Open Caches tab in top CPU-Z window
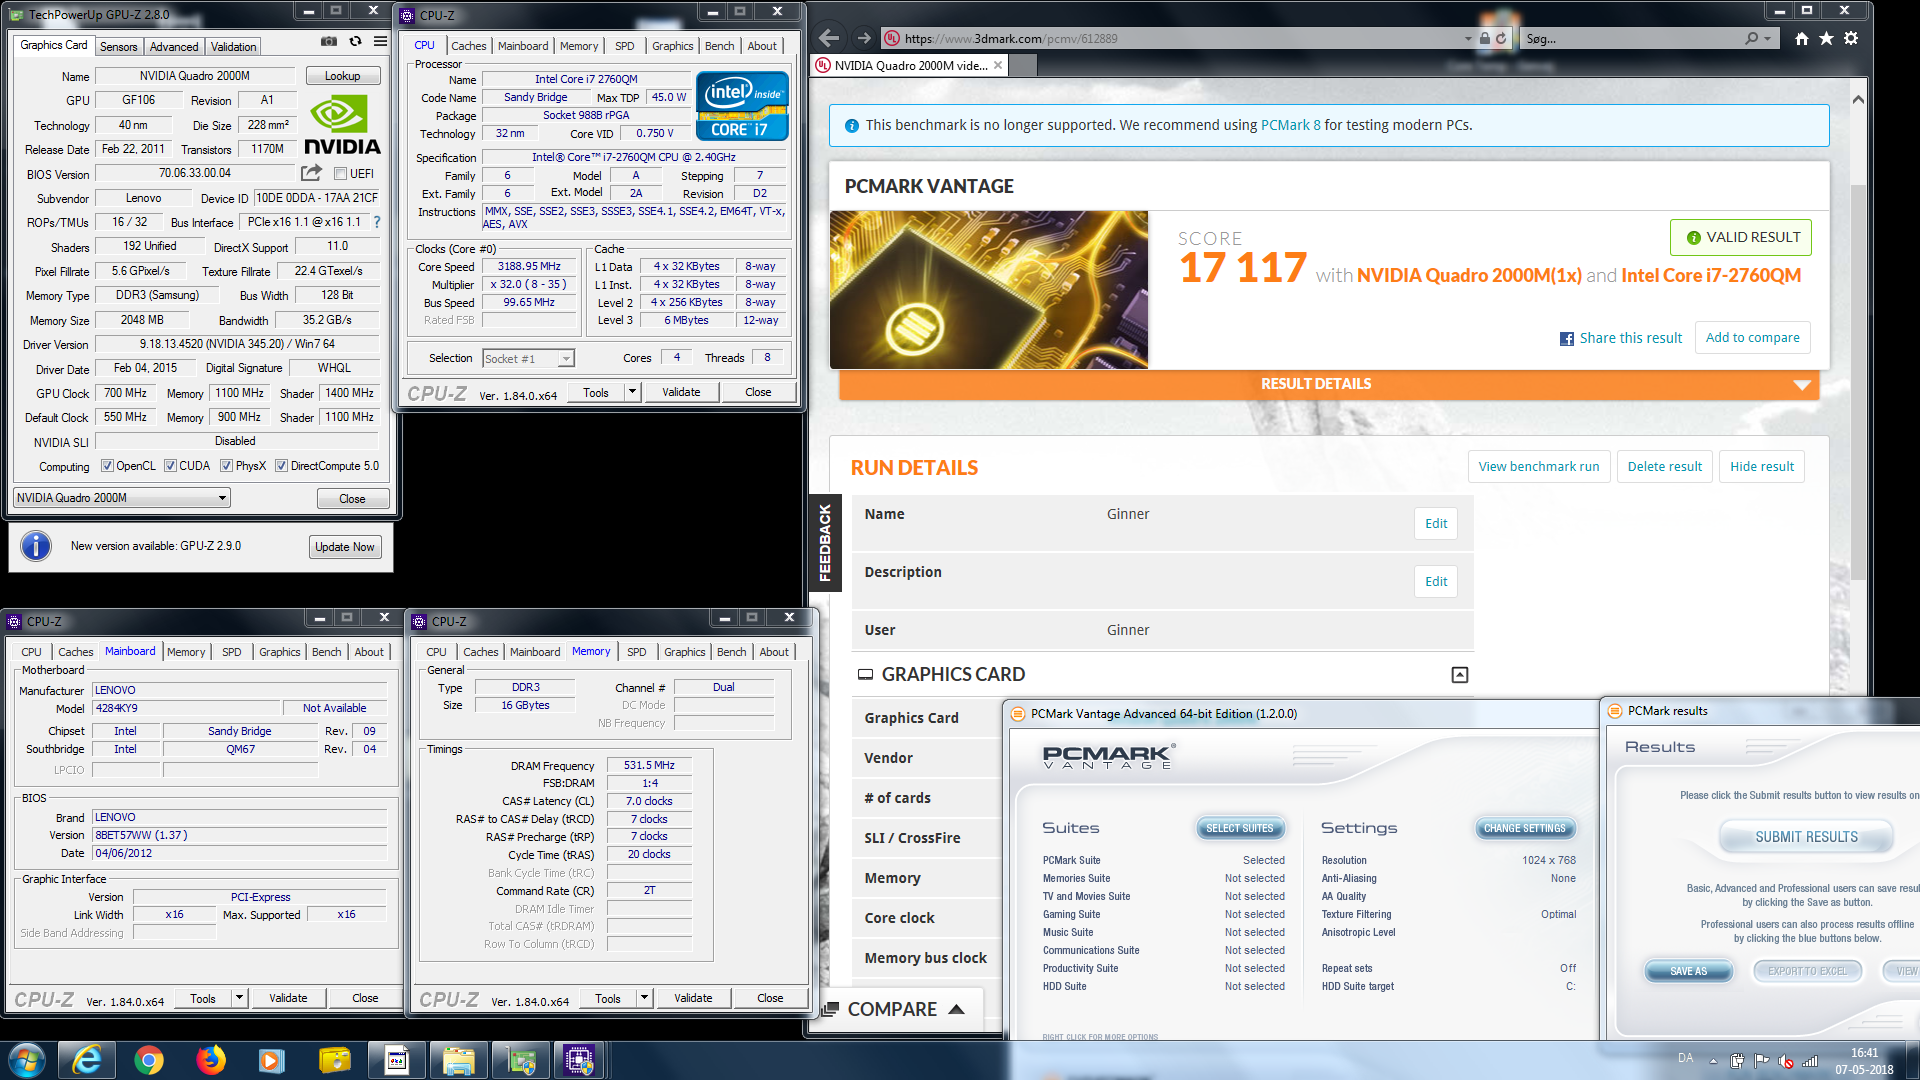This screenshot has height=1080, width=1920. [x=468, y=46]
